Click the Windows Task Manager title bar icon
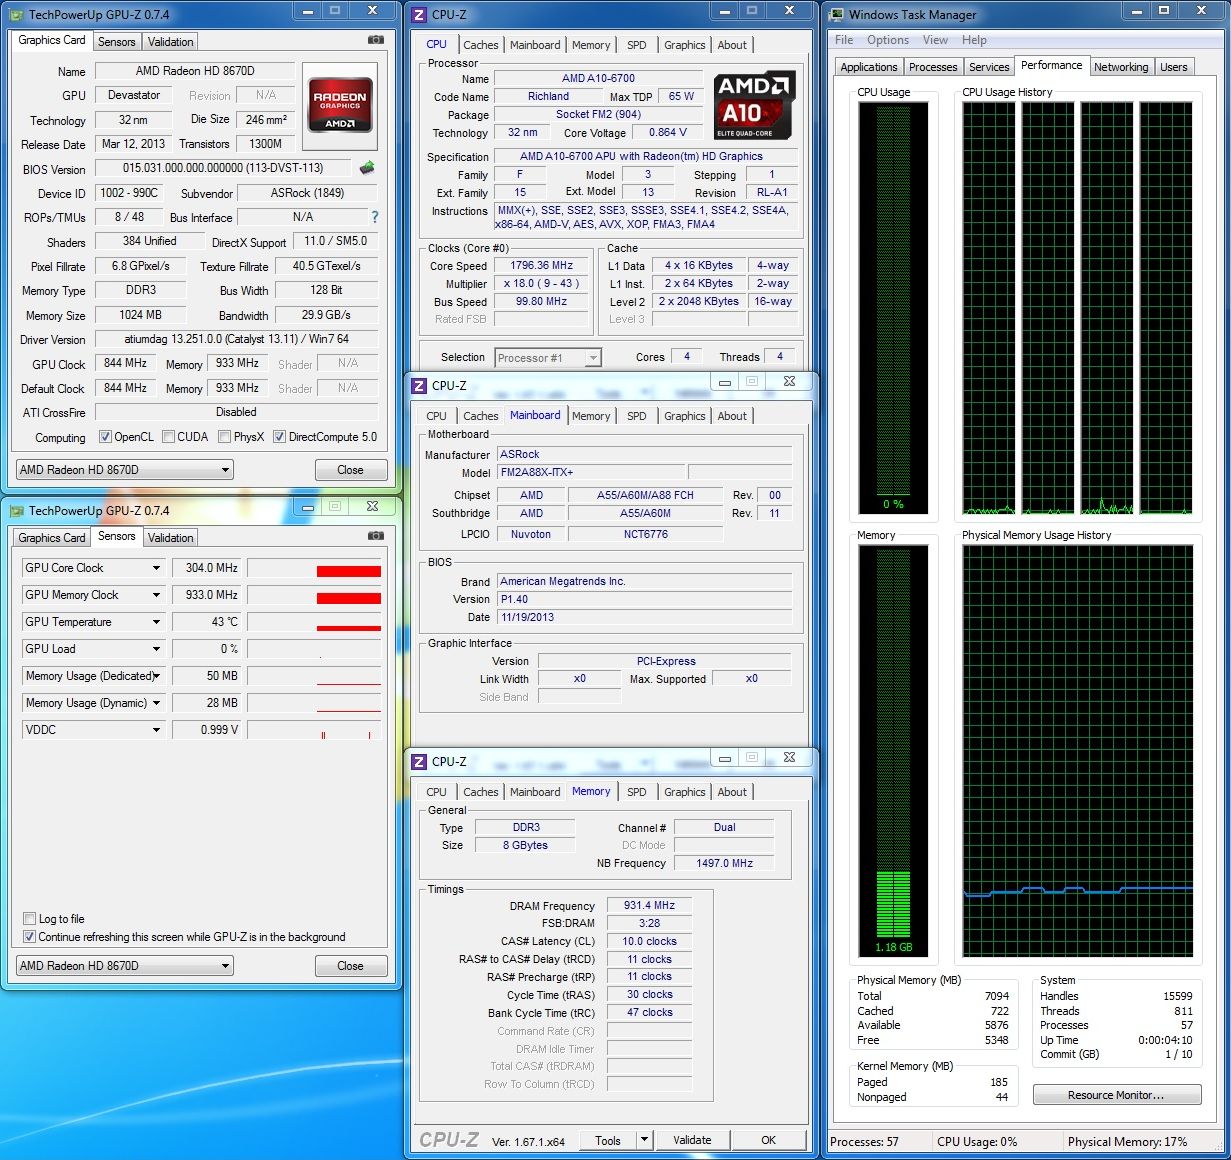 836,14
